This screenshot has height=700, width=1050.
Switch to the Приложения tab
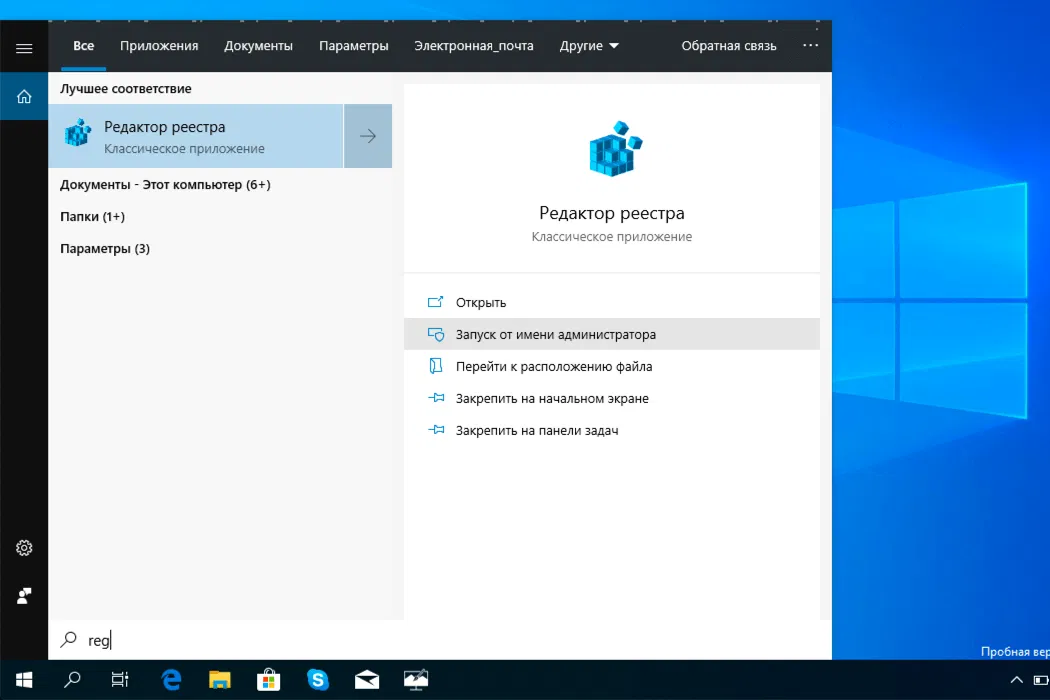pyautogui.click(x=159, y=46)
